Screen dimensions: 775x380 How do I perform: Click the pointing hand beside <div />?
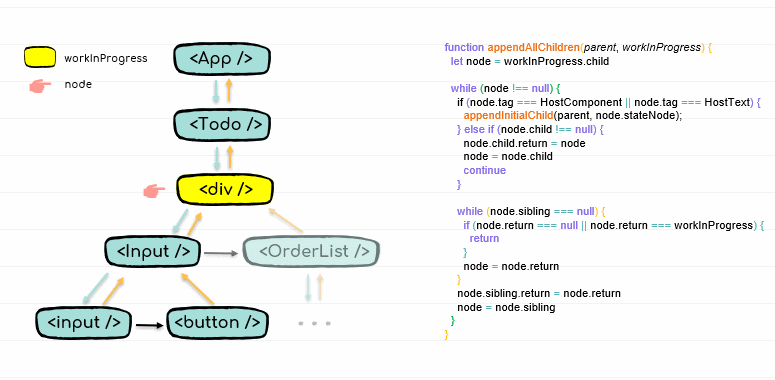[155, 191]
